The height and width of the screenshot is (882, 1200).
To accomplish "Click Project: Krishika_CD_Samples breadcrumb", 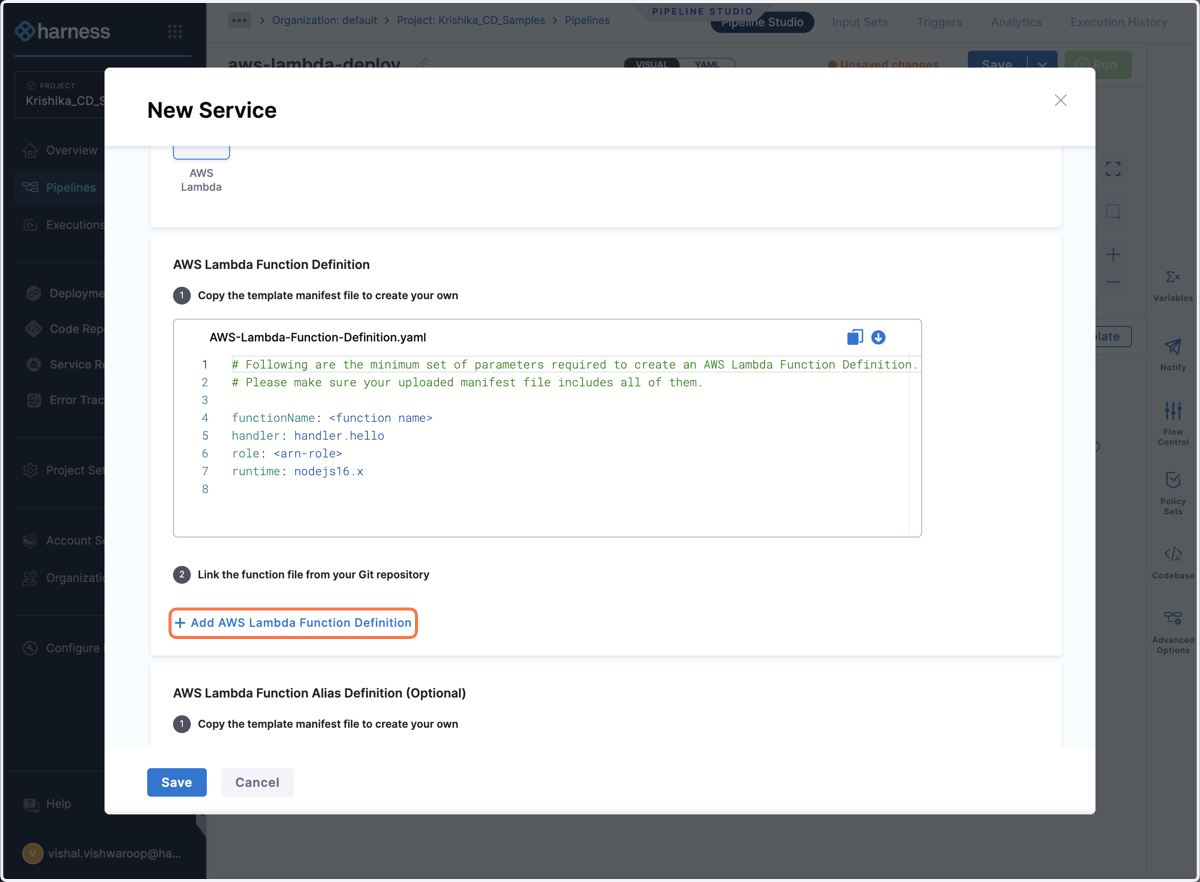I will click(471, 20).
